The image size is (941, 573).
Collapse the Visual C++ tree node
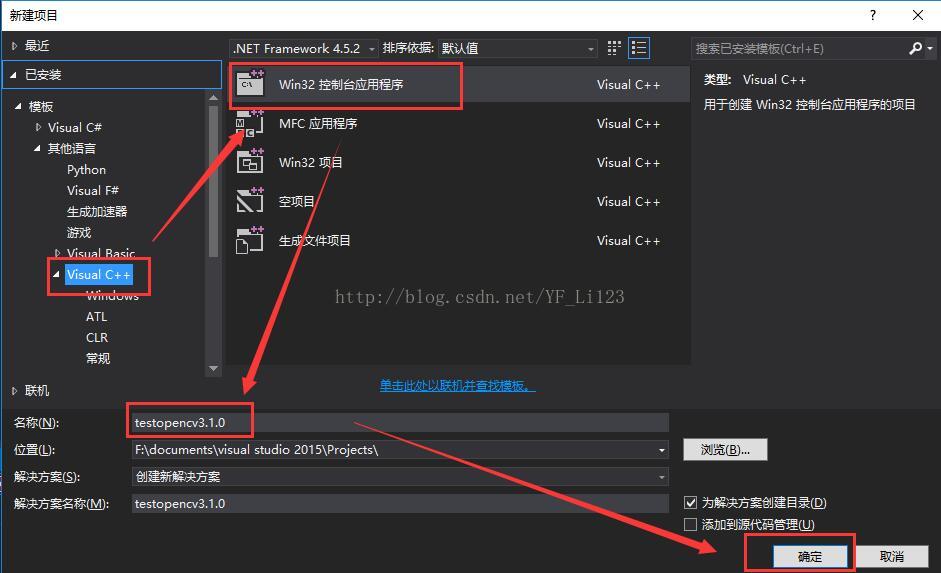pos(56,274)
